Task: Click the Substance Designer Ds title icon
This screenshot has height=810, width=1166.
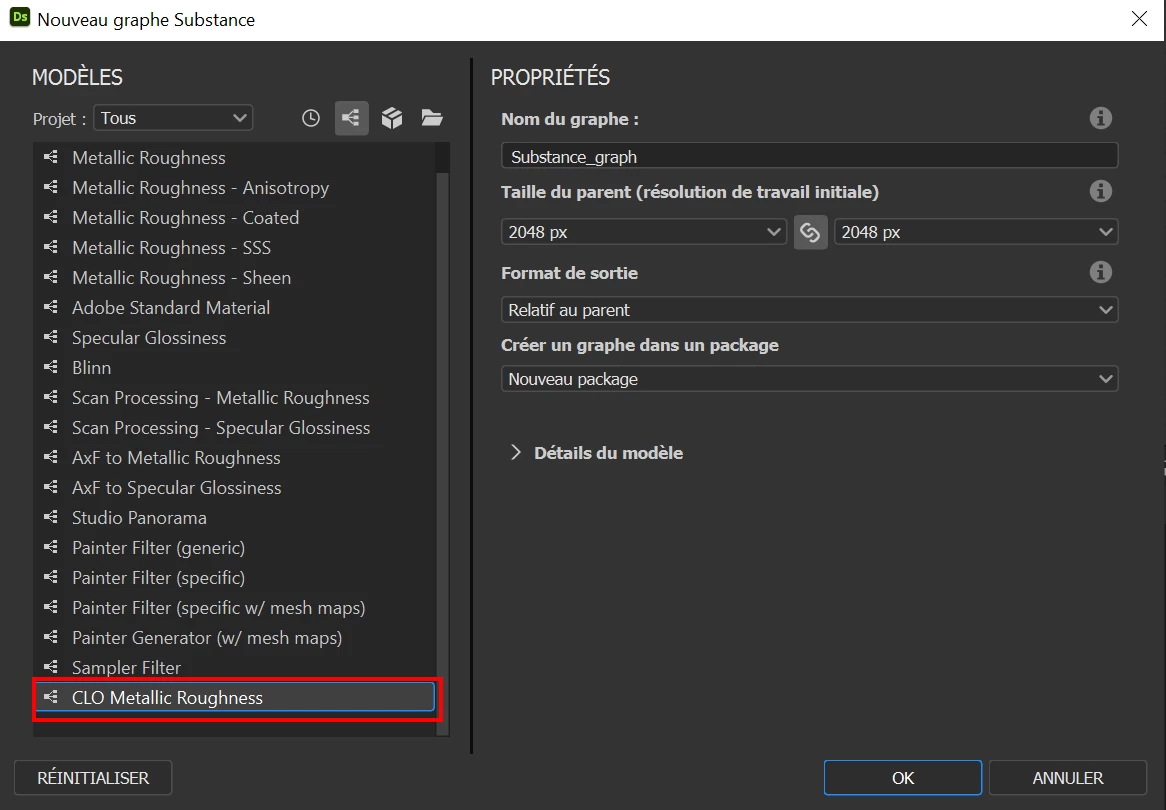Action: (20, 18)
